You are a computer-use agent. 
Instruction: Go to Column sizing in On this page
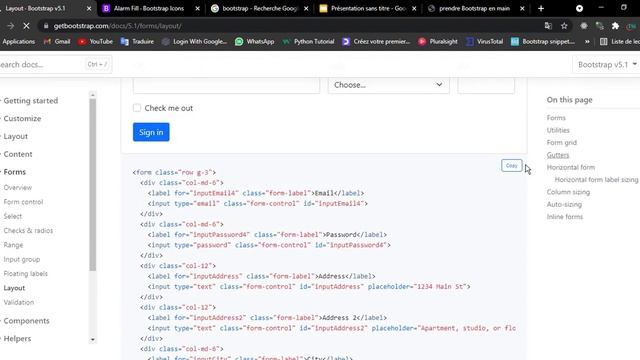568,192
